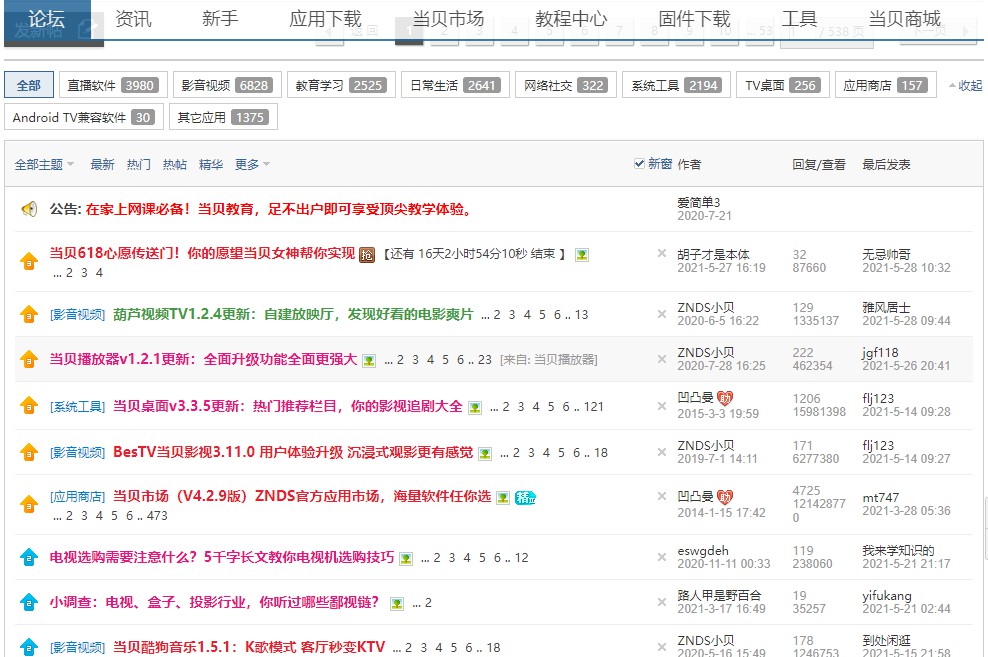Screen dimensions: 988x657
Task: Select the 应用商店 157 category
Action: (885, 85)
